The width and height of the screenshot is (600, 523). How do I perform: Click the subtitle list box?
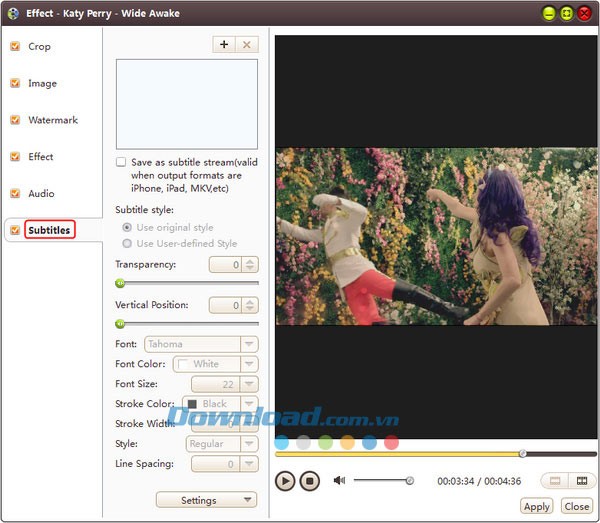(187, 104)
